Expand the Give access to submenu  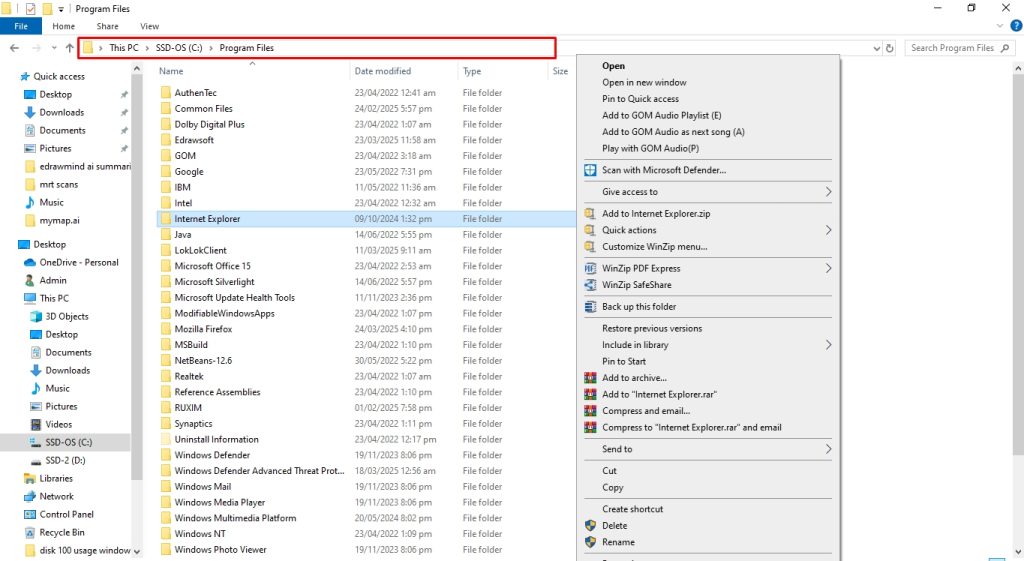pos(828,191)
